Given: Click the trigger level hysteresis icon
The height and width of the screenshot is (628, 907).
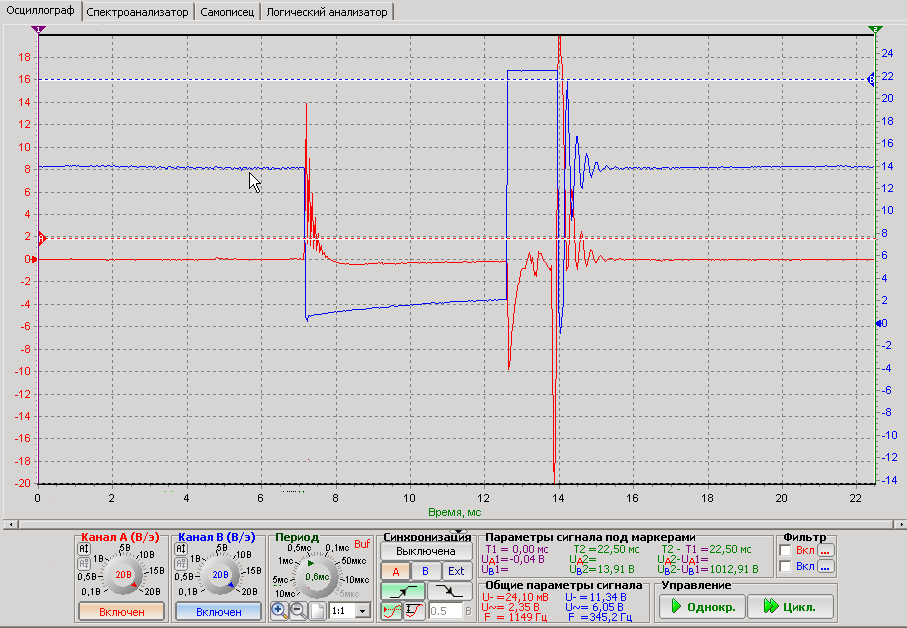Looking at the screenshot, I should click(415, 611).
